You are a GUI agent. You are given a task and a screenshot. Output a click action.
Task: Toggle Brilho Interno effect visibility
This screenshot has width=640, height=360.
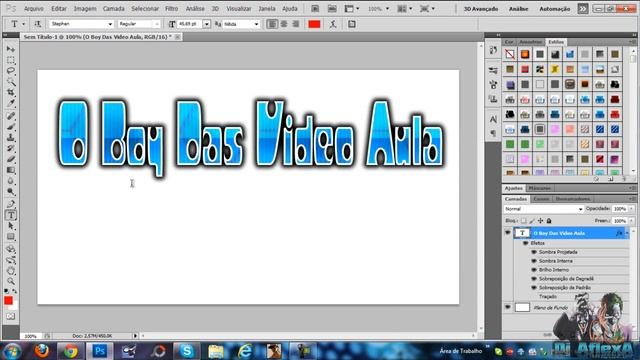(534, 270)
